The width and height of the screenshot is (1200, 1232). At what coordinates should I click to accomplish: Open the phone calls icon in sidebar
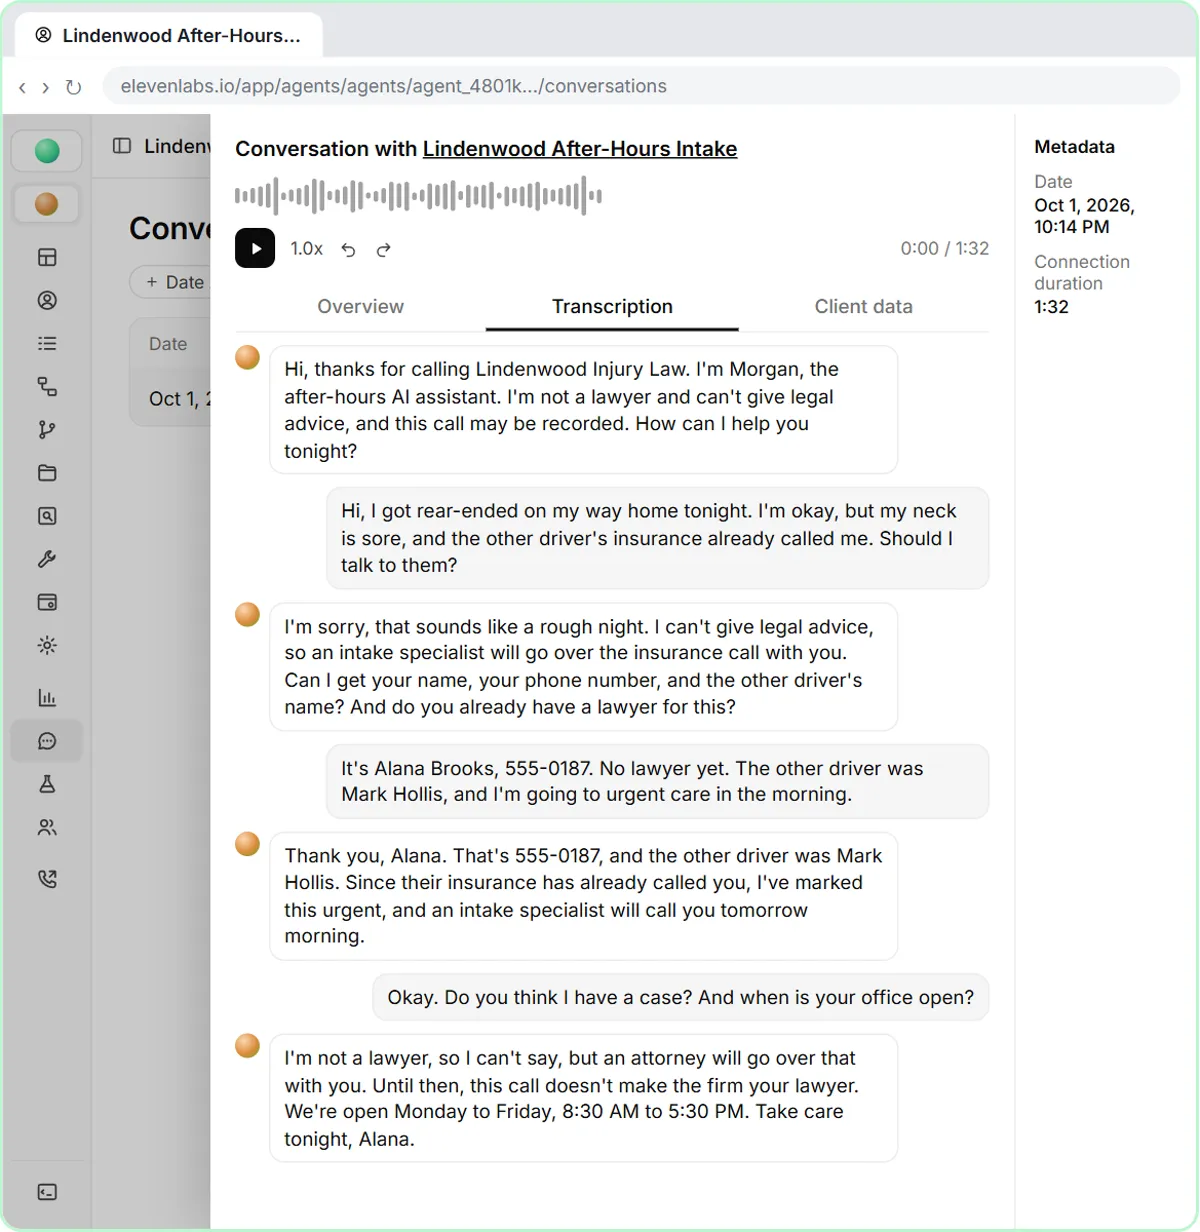[x=47, y=879]
